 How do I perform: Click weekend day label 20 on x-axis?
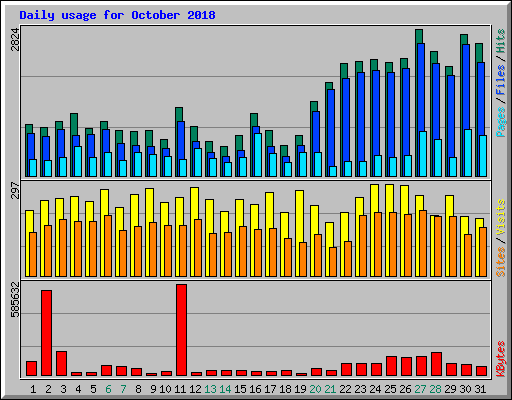(x=315, y=389)
